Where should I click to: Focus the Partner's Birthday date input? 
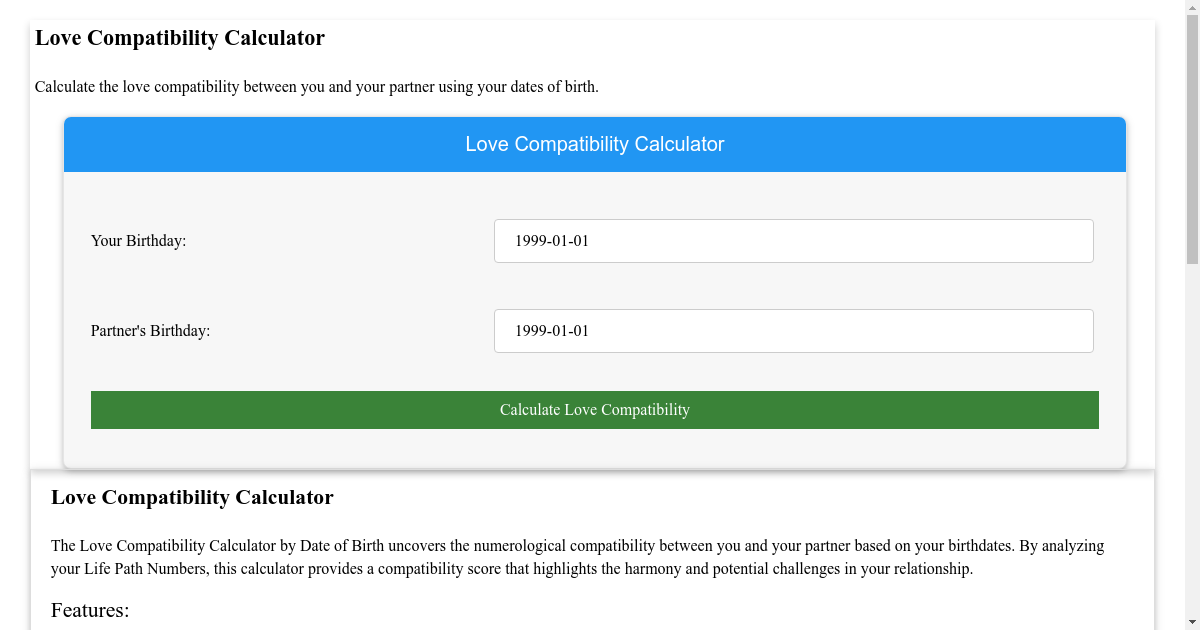click(793, 331)
